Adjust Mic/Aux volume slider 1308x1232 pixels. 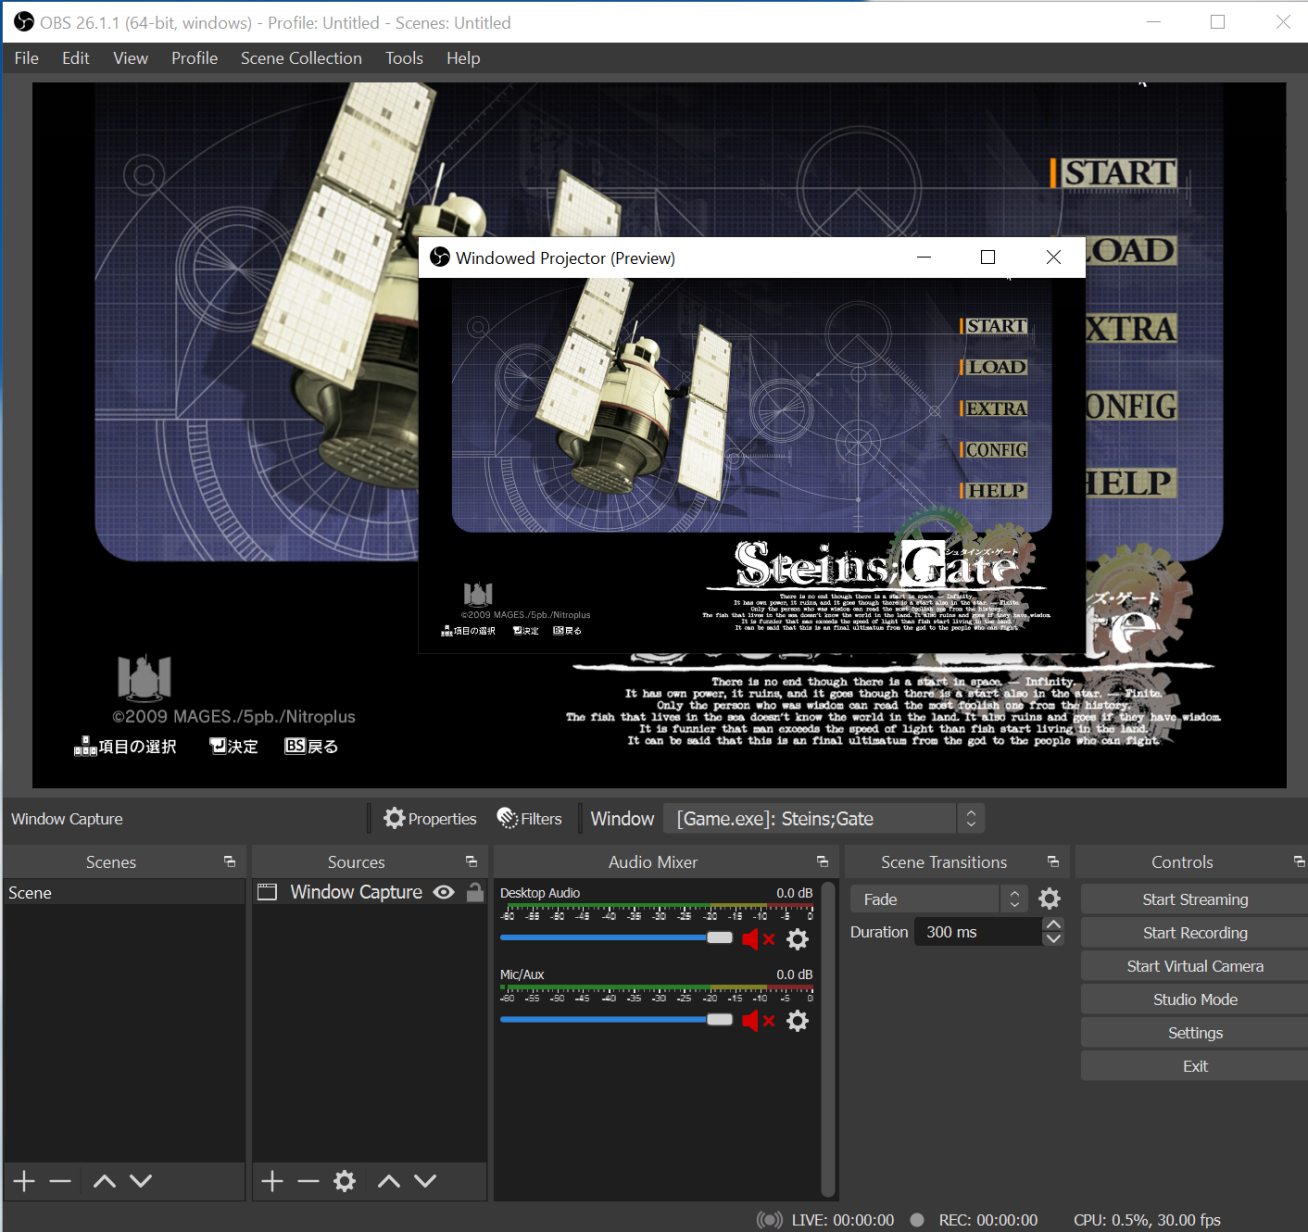[x=616, y=1020]
